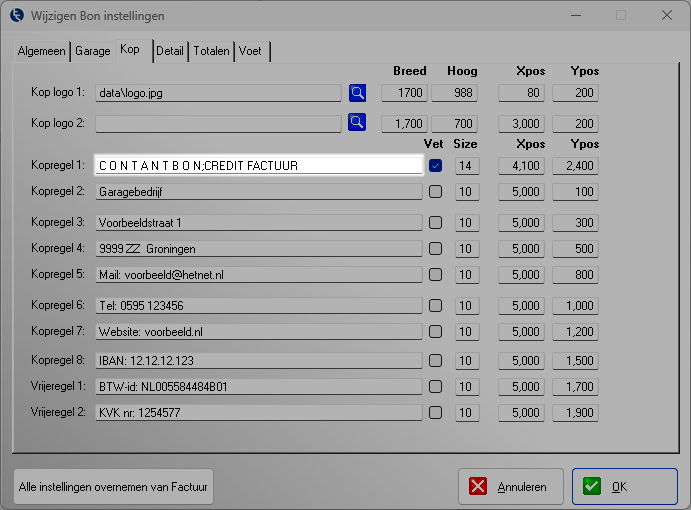The width and height of the screenshot is (691, 510).
Task: Uncheck the Vet checkbox for Kopregel 1
Action: [x=435, y=166]
